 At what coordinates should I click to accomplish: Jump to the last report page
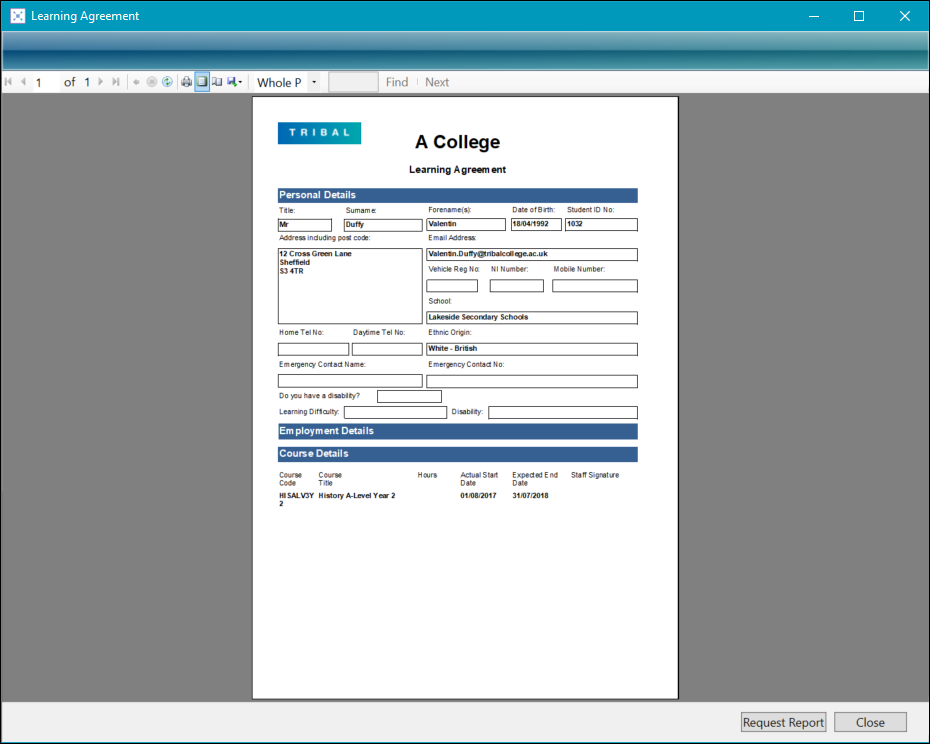(x=116, y=82)
